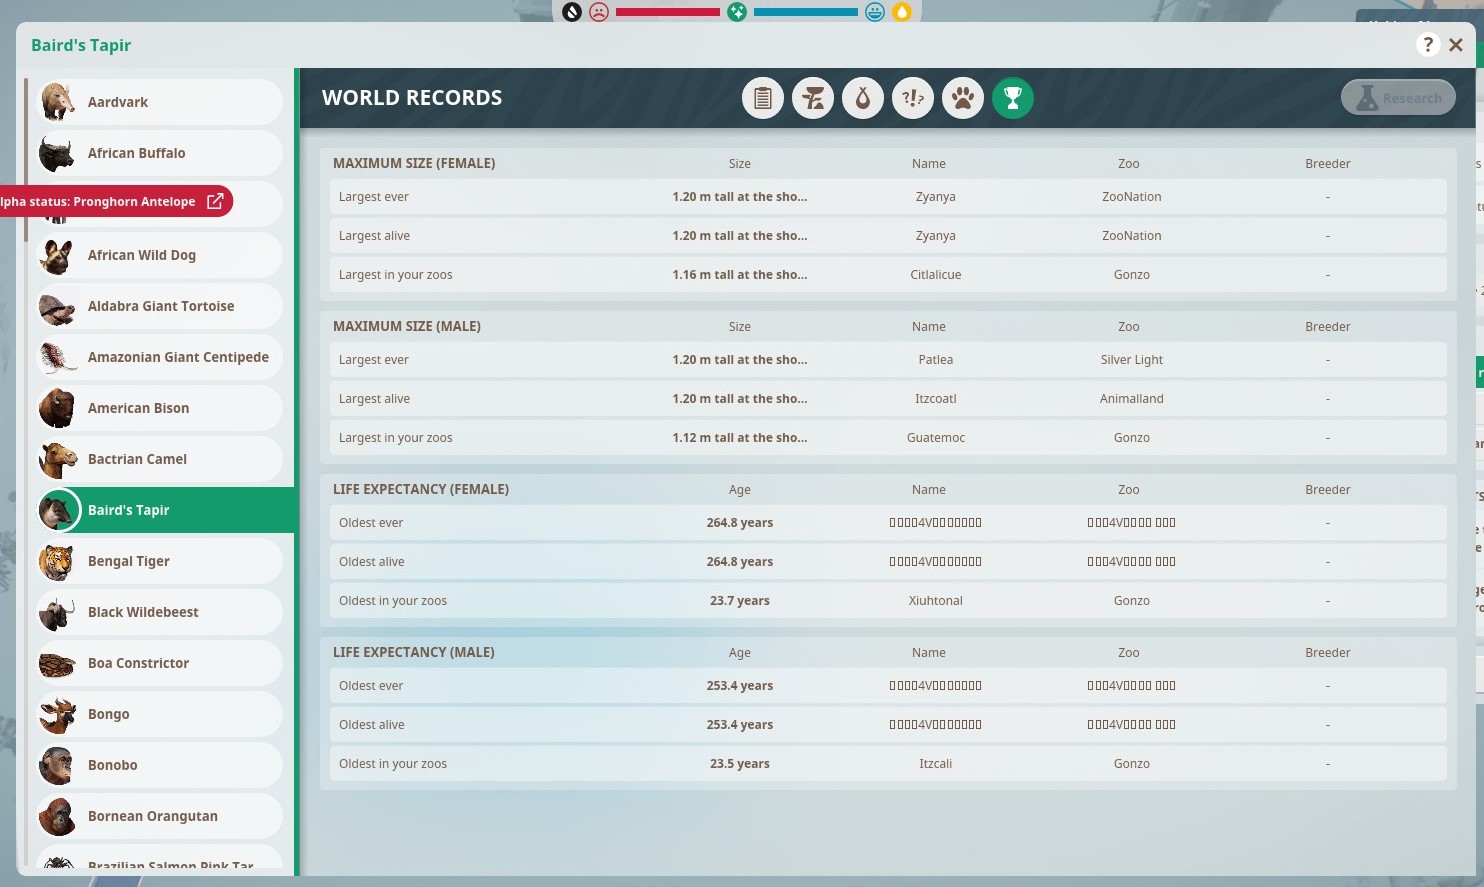Screen dimensions: 1484x887
Task: Click the Boa Constrictor portrait icon
Action: pos(58,663)
